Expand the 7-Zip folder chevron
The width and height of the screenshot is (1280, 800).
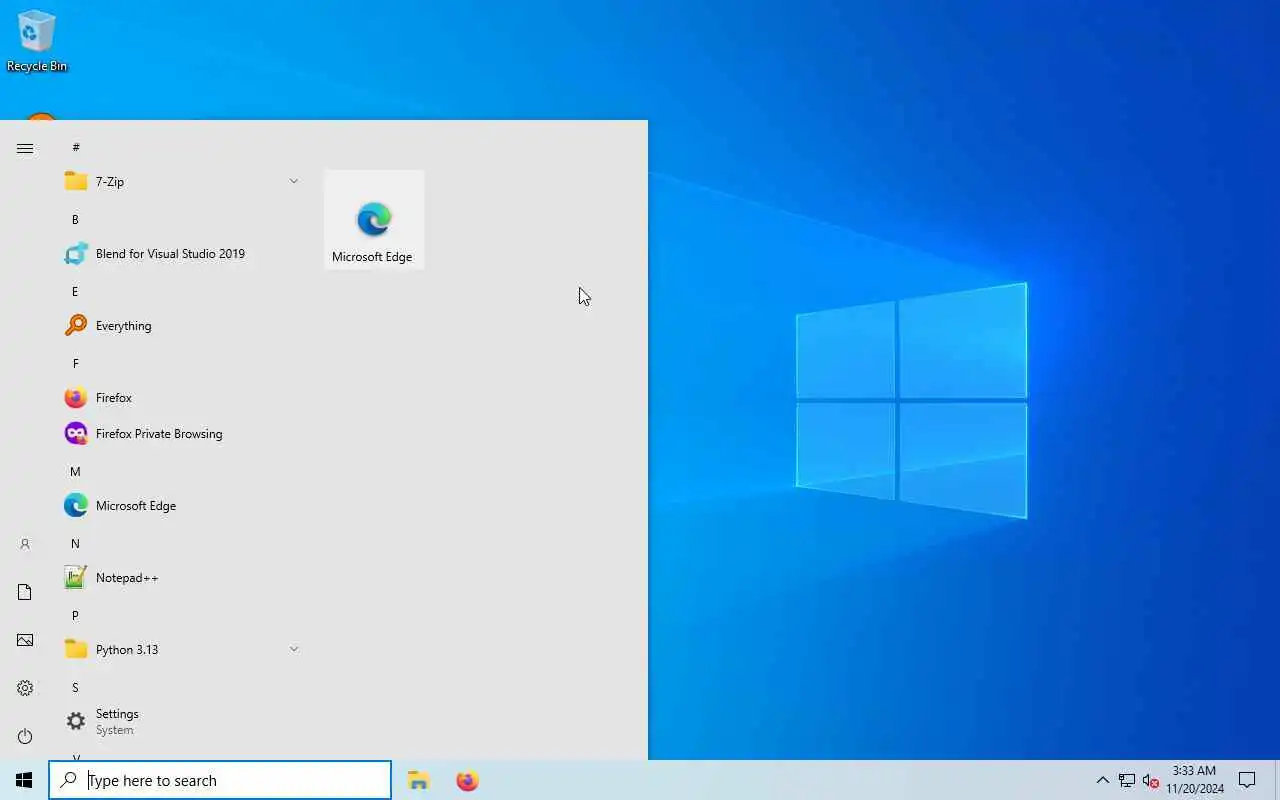294,181
